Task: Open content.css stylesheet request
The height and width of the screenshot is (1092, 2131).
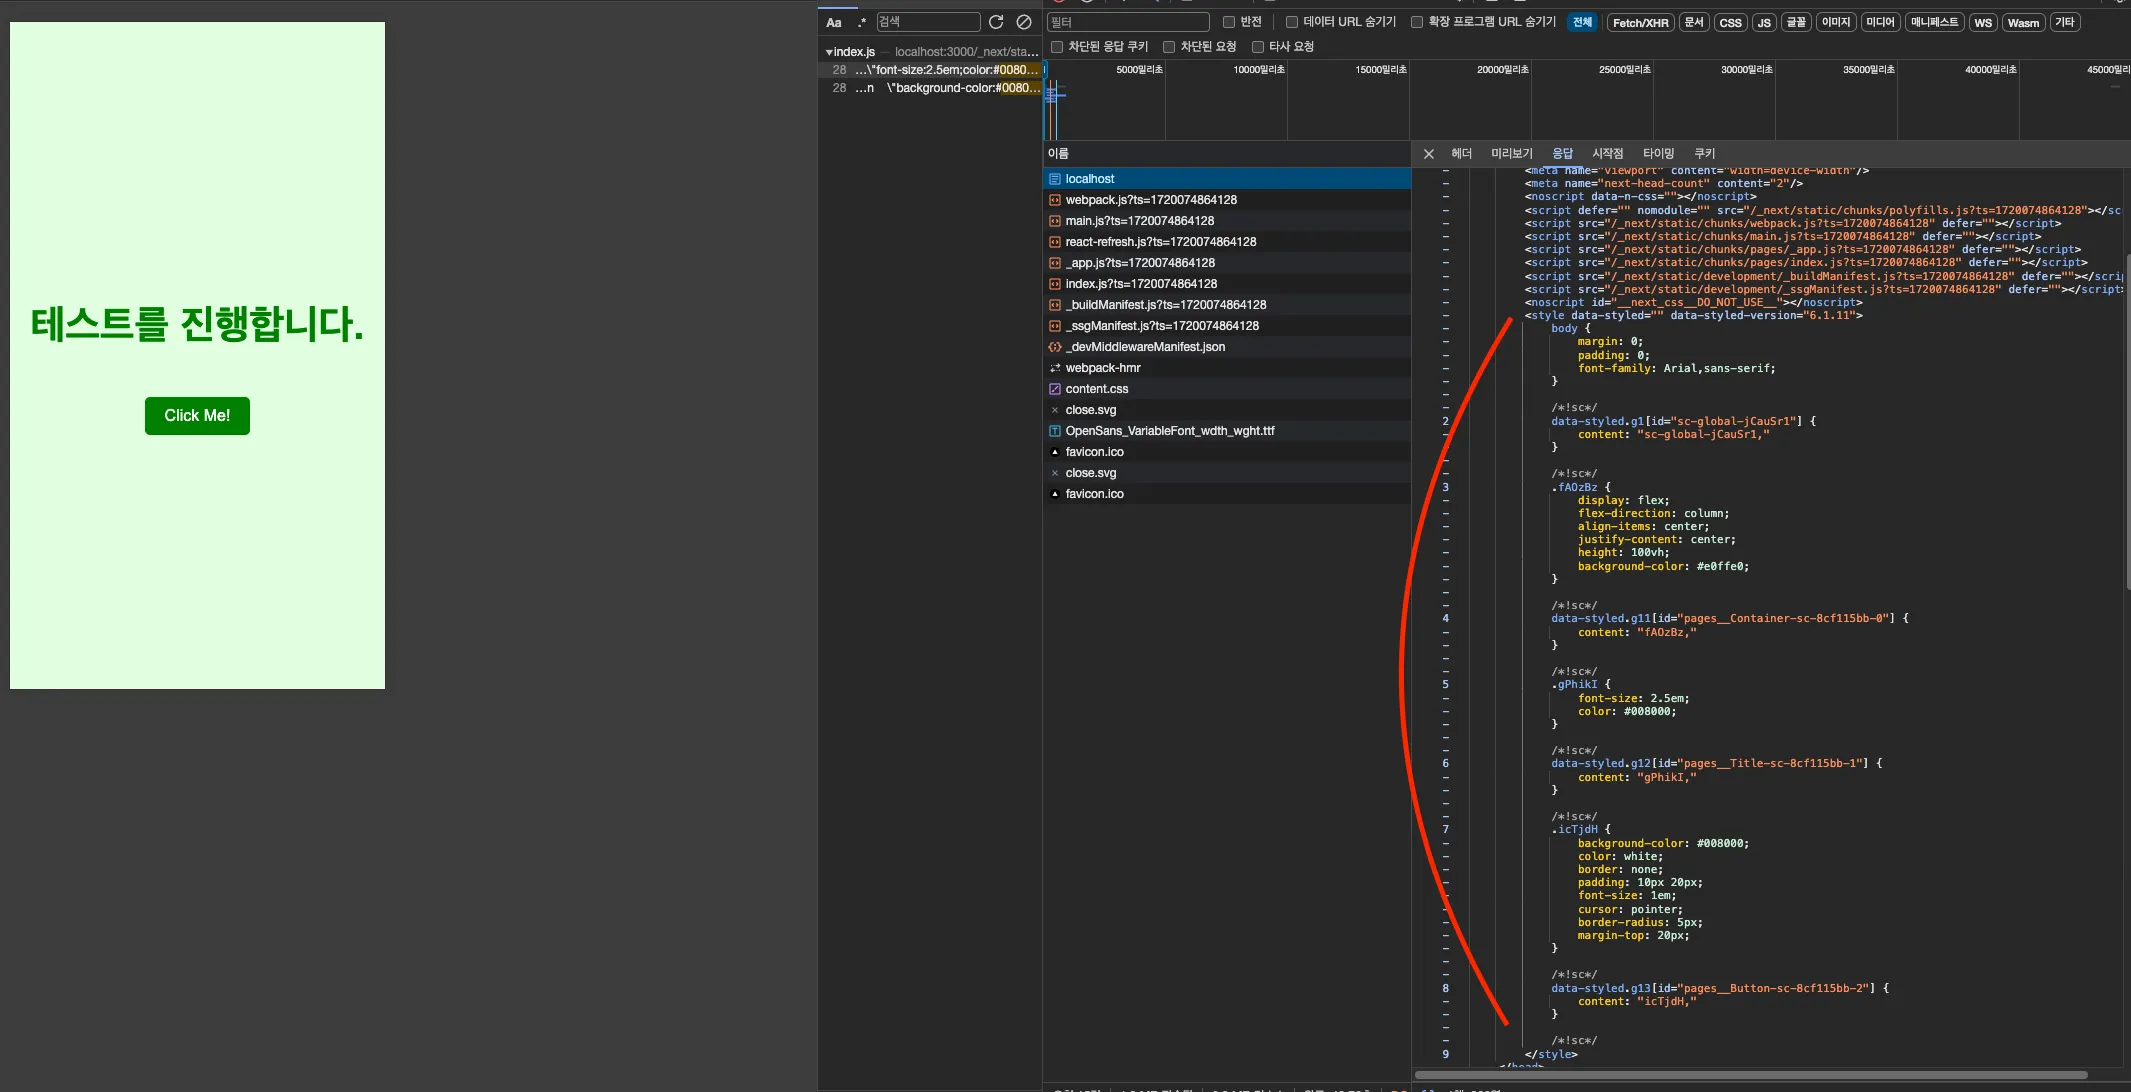Action: tap(1096, 389)
